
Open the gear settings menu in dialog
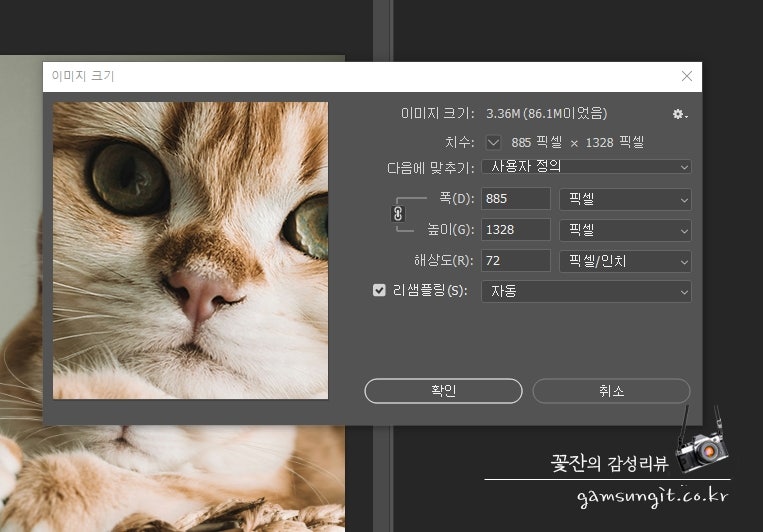coord(680,114)
